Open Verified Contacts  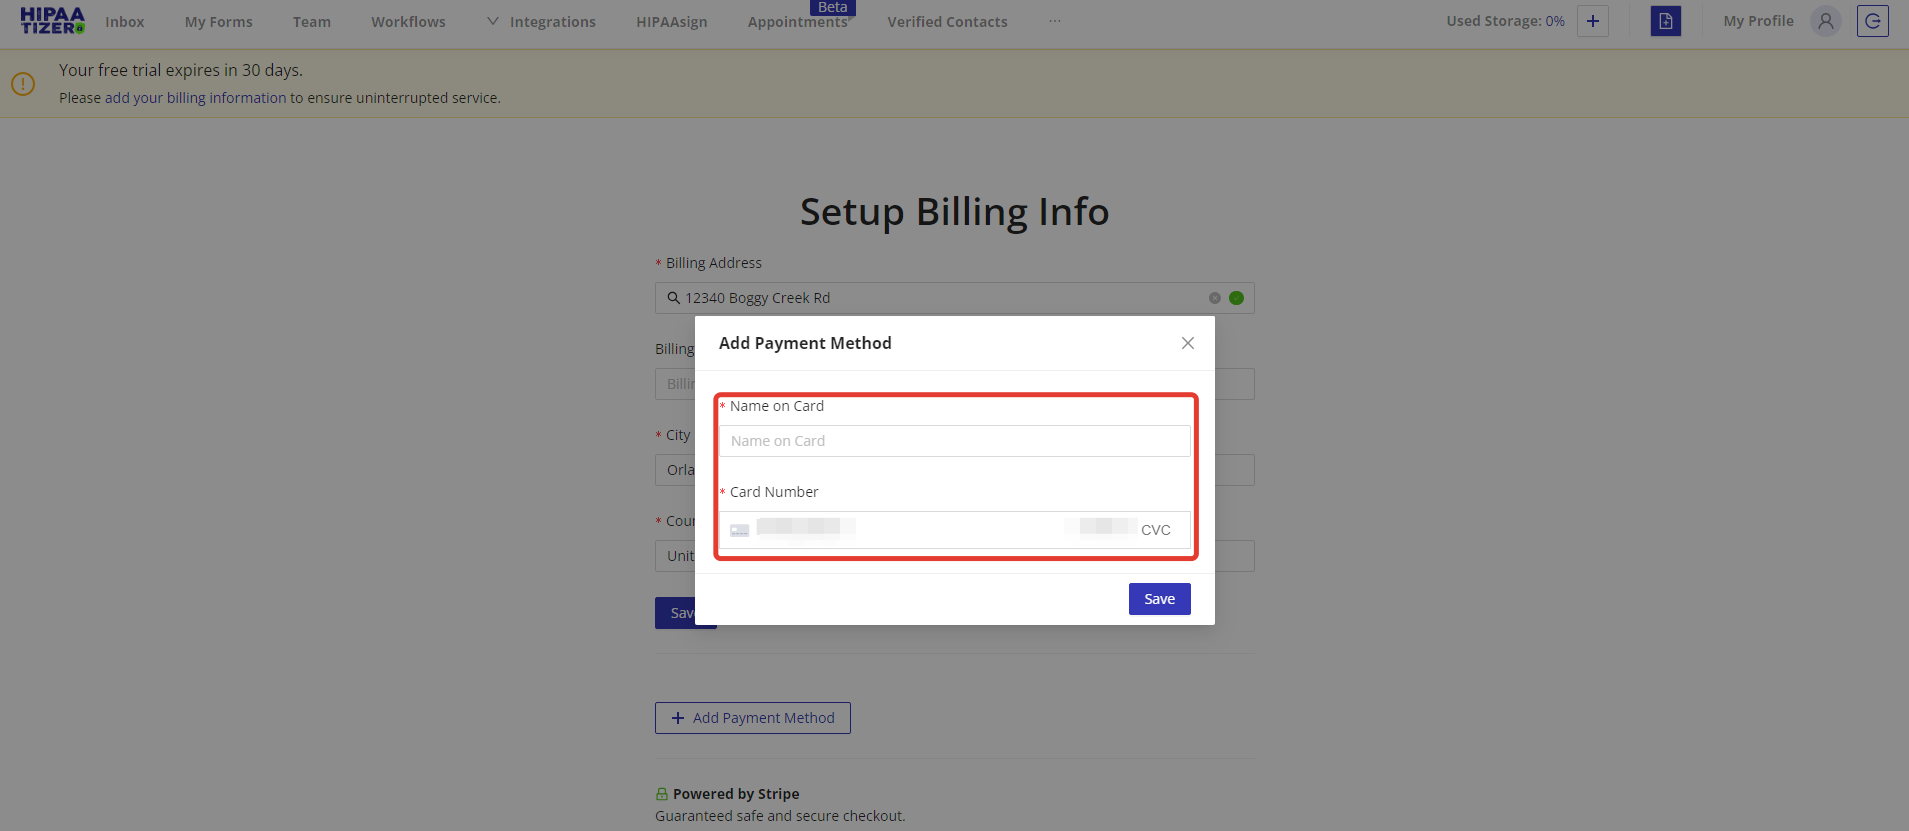click(x=947, y=22)
